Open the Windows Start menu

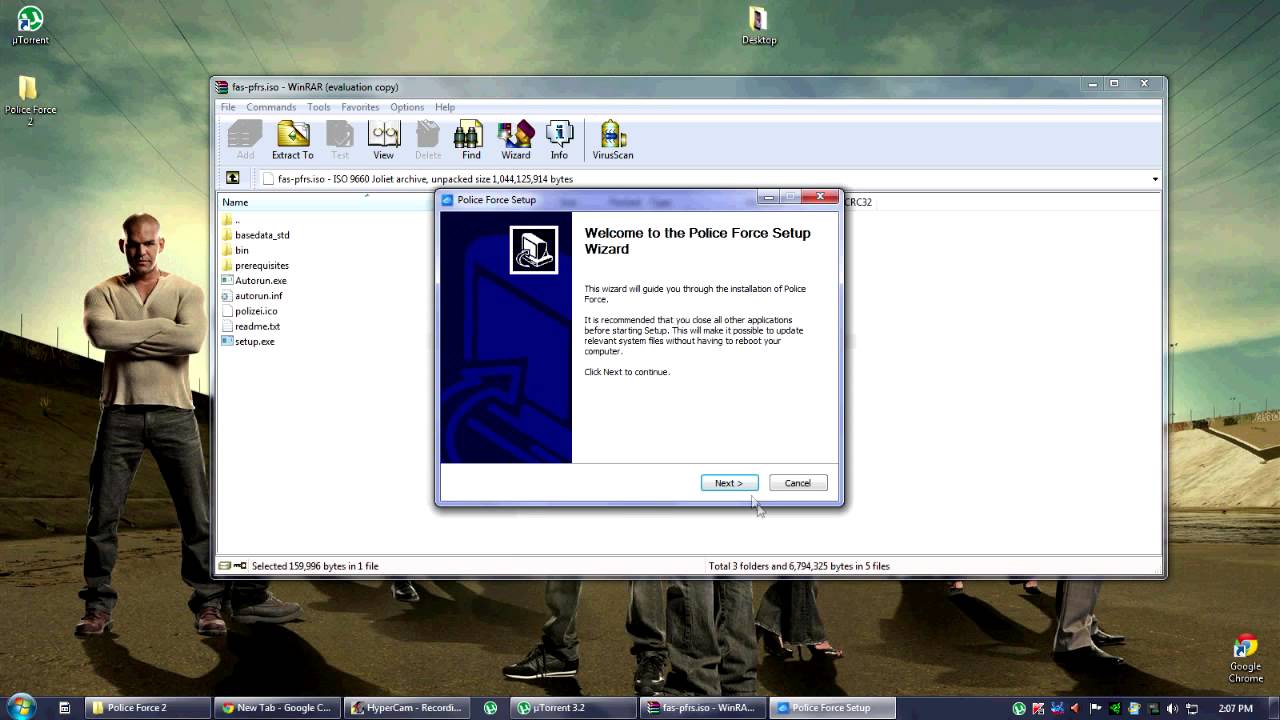(x=21, y=706)
